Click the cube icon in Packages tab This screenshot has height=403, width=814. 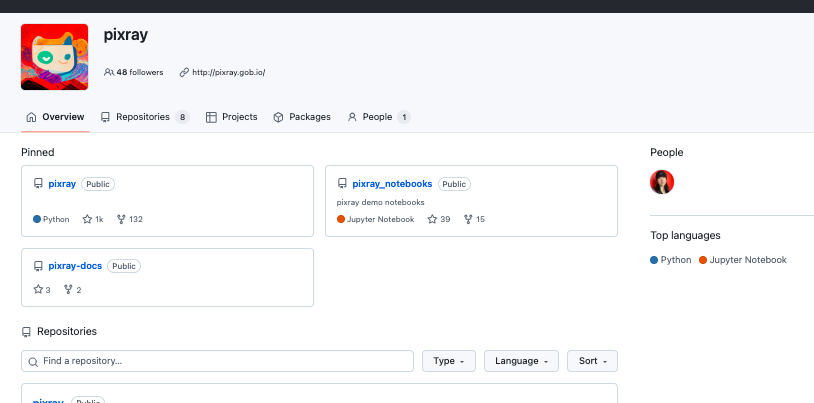(x=278, y=117)
